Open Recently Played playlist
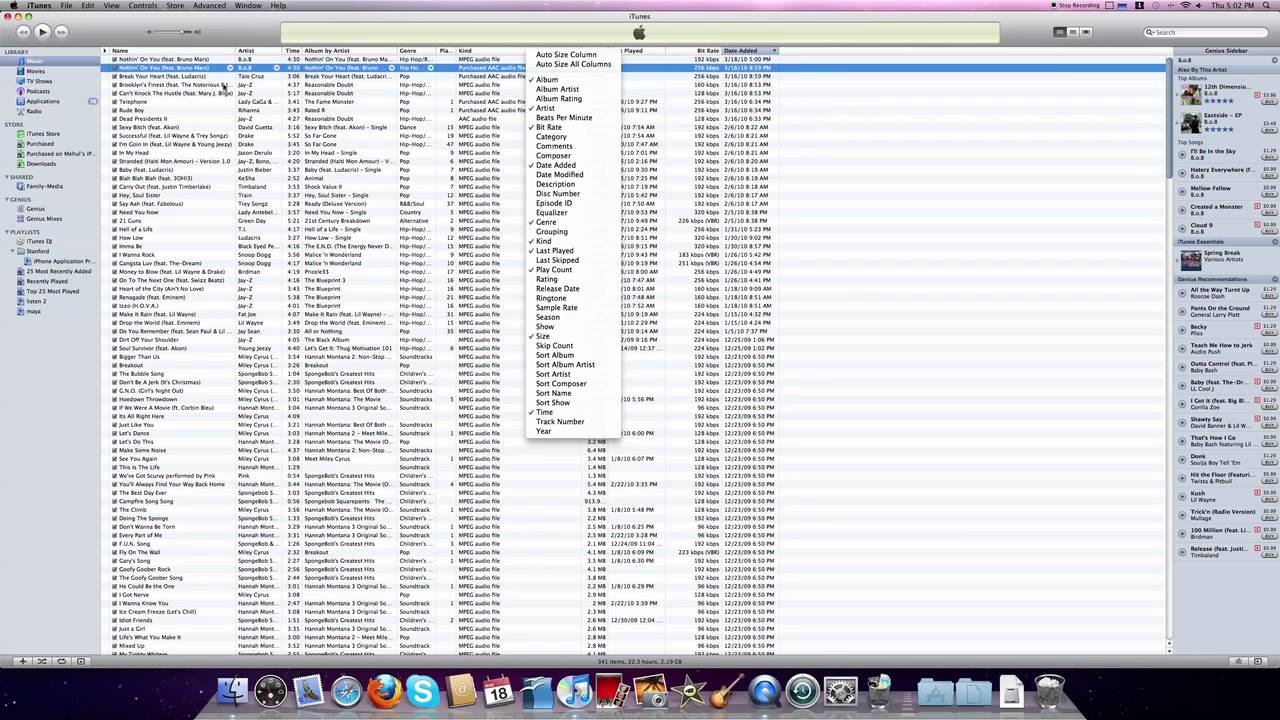Screen dimensions: 1280x720 tap(47, 281)
